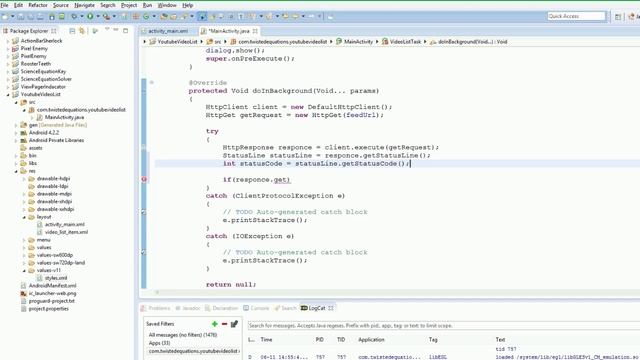Collapse the values-v11 folder
Screen dimensions: 640x360
(24, 271)
